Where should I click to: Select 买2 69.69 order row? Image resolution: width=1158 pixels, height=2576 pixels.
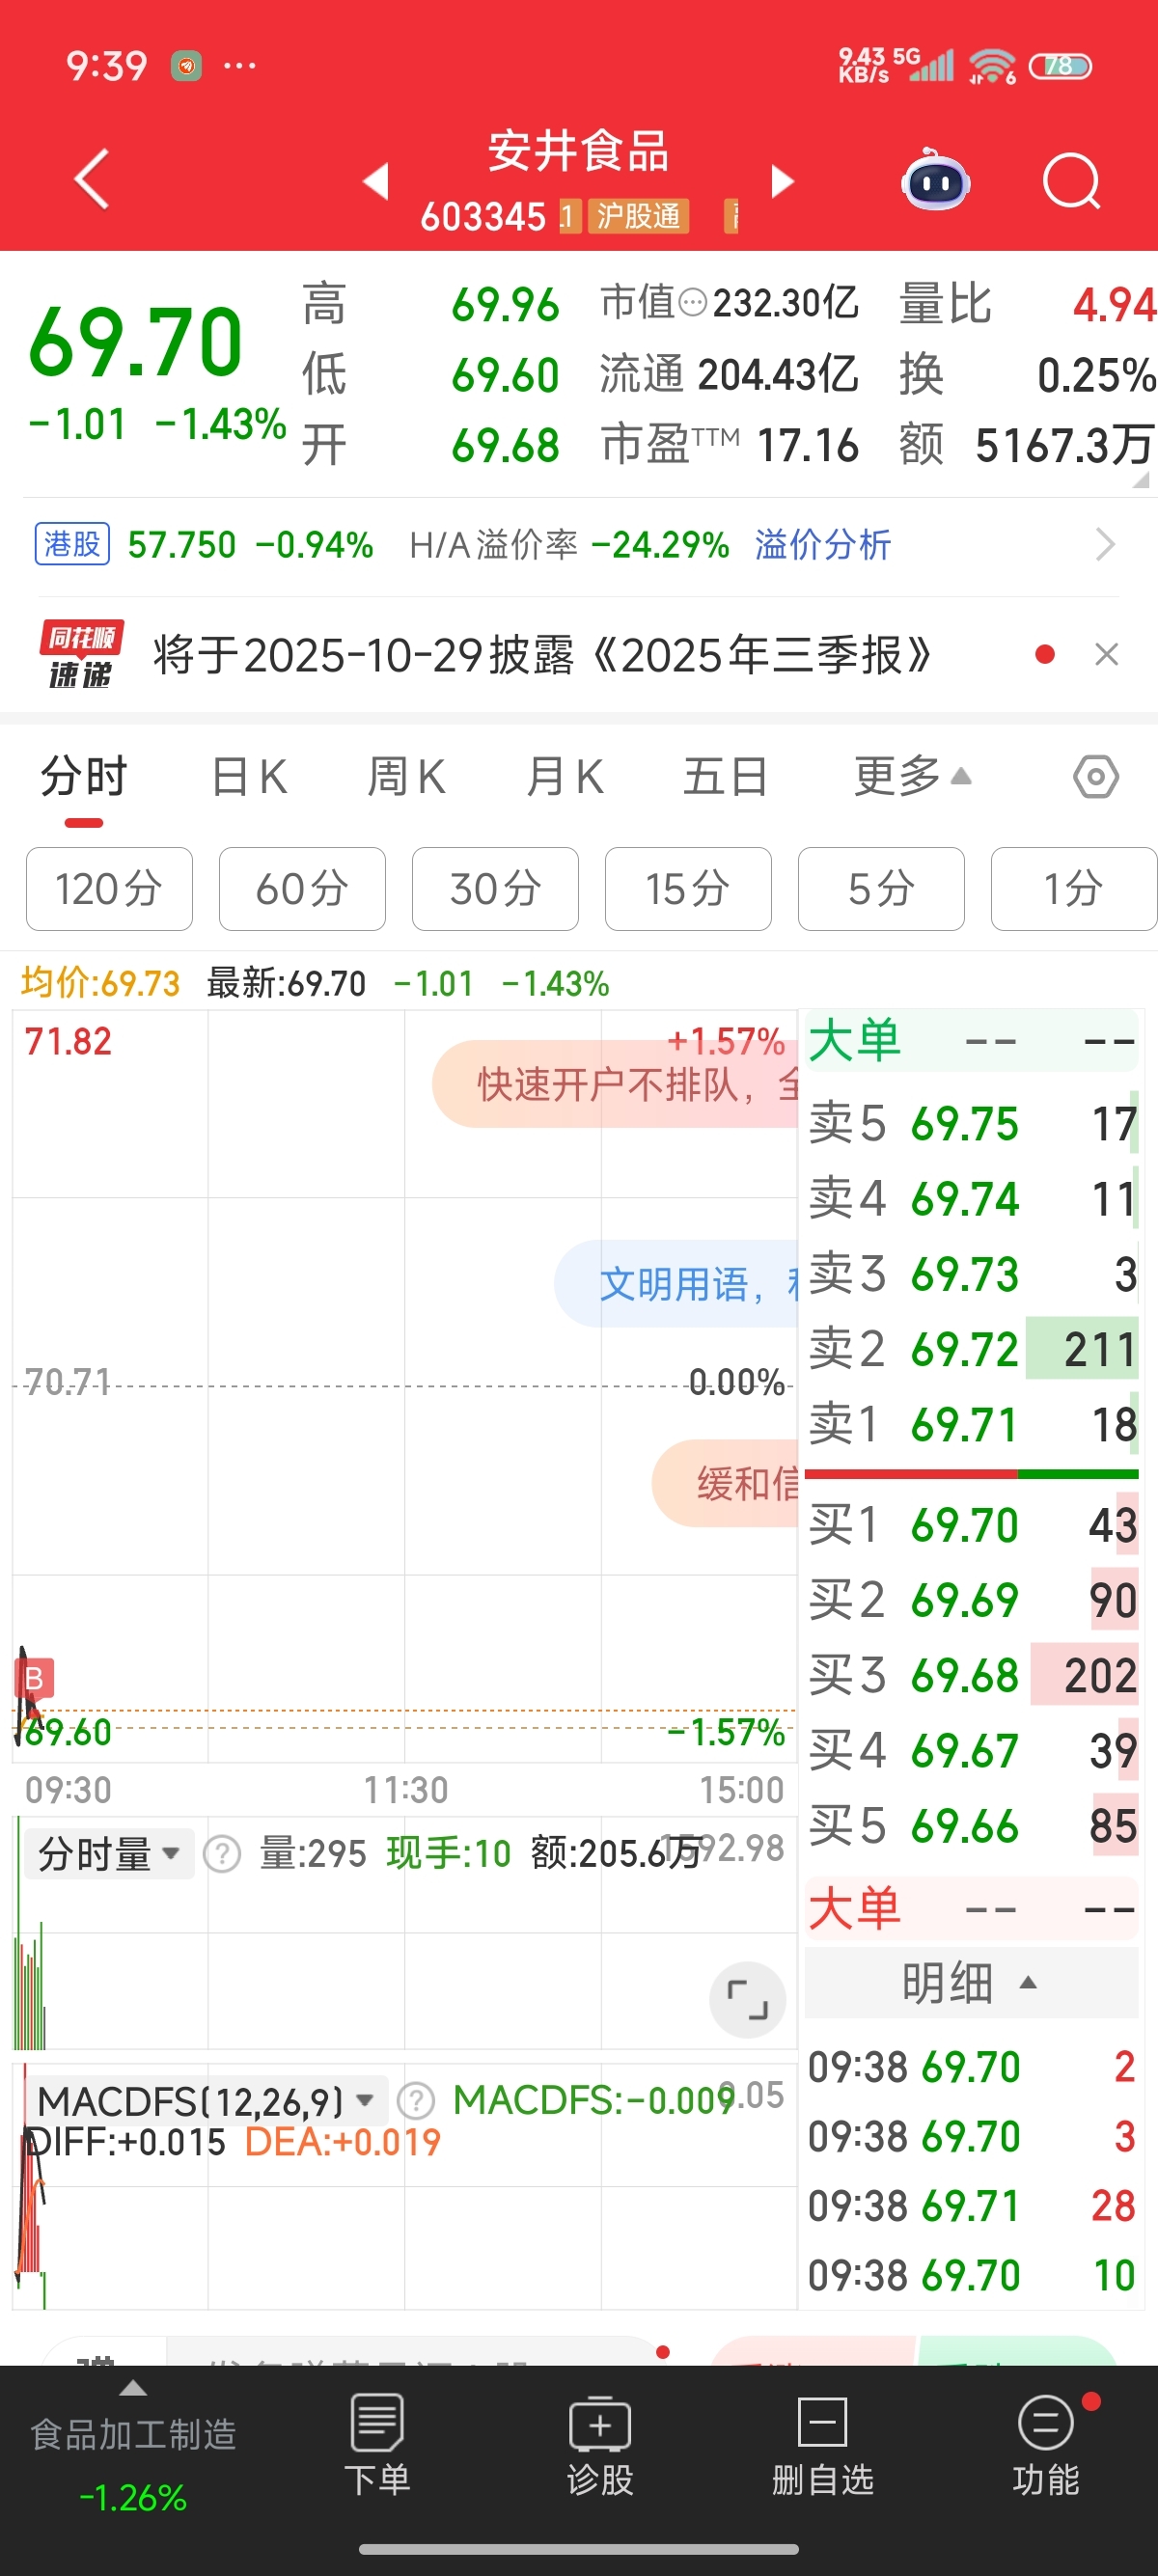(x=972, y=1600)
